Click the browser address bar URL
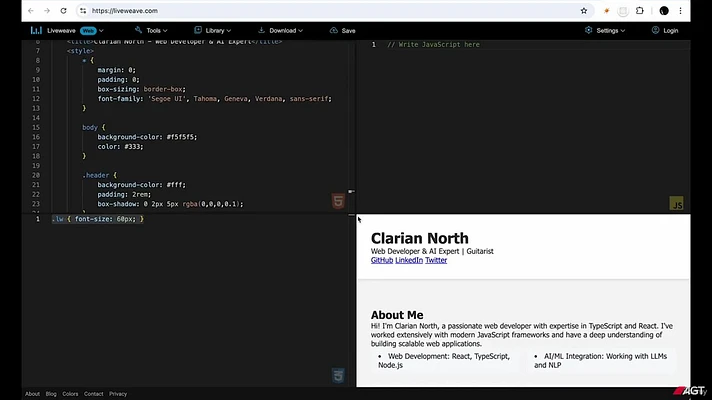 (x=125, y=11)
